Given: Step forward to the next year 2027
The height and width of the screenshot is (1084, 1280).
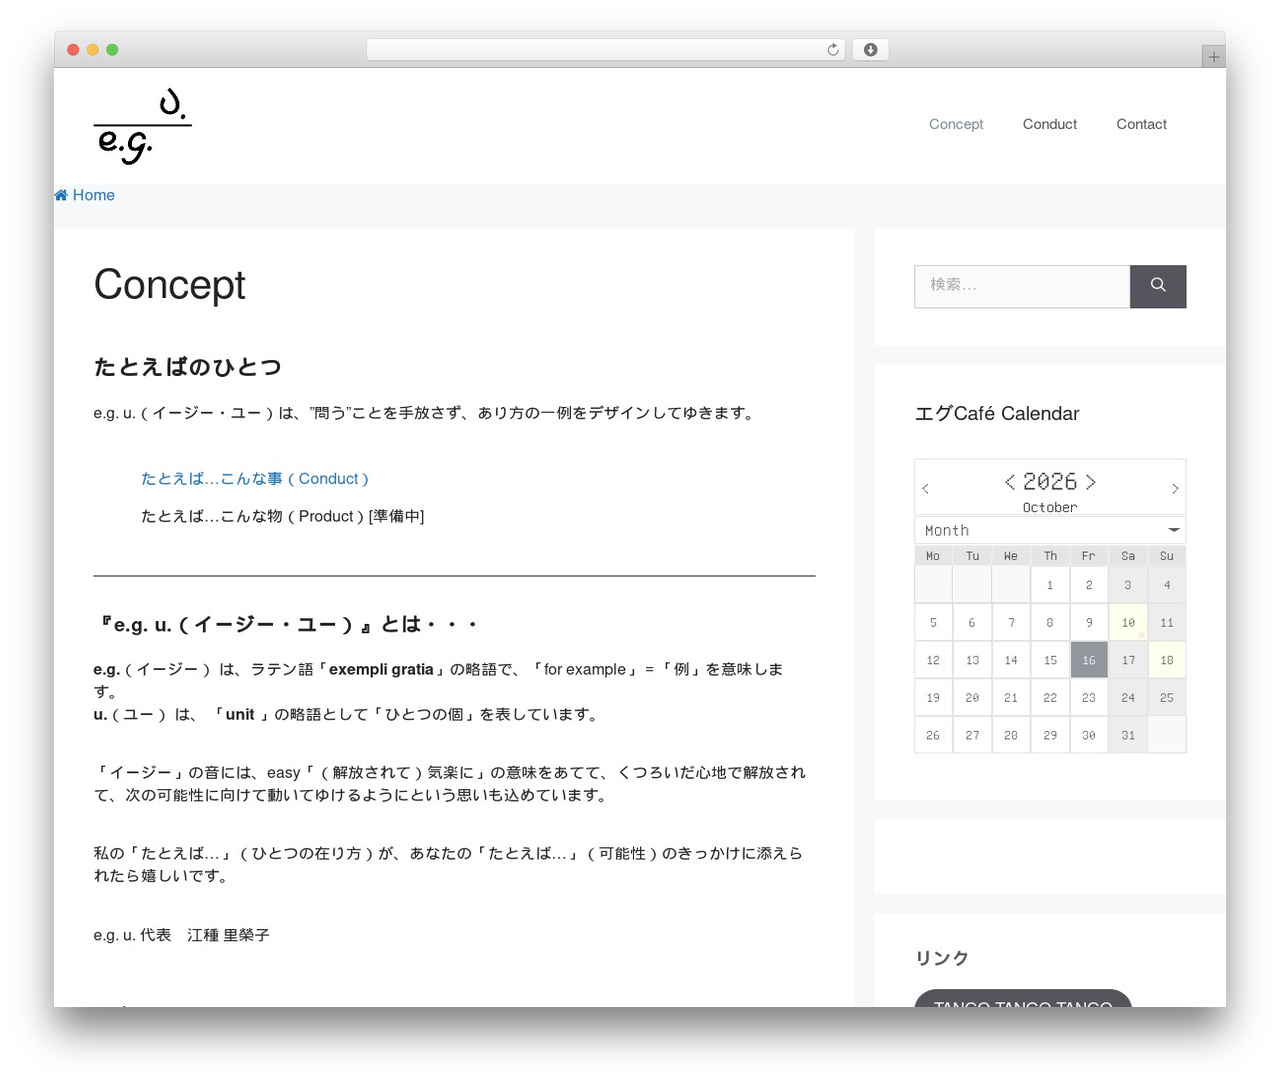Looking at the screenshot, I should tap(1091, 482).
